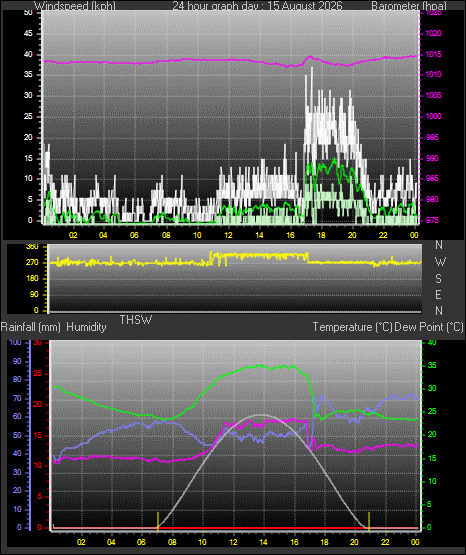Click the 100 value on humidity axis
466x555 pixels.
(15, 342)
